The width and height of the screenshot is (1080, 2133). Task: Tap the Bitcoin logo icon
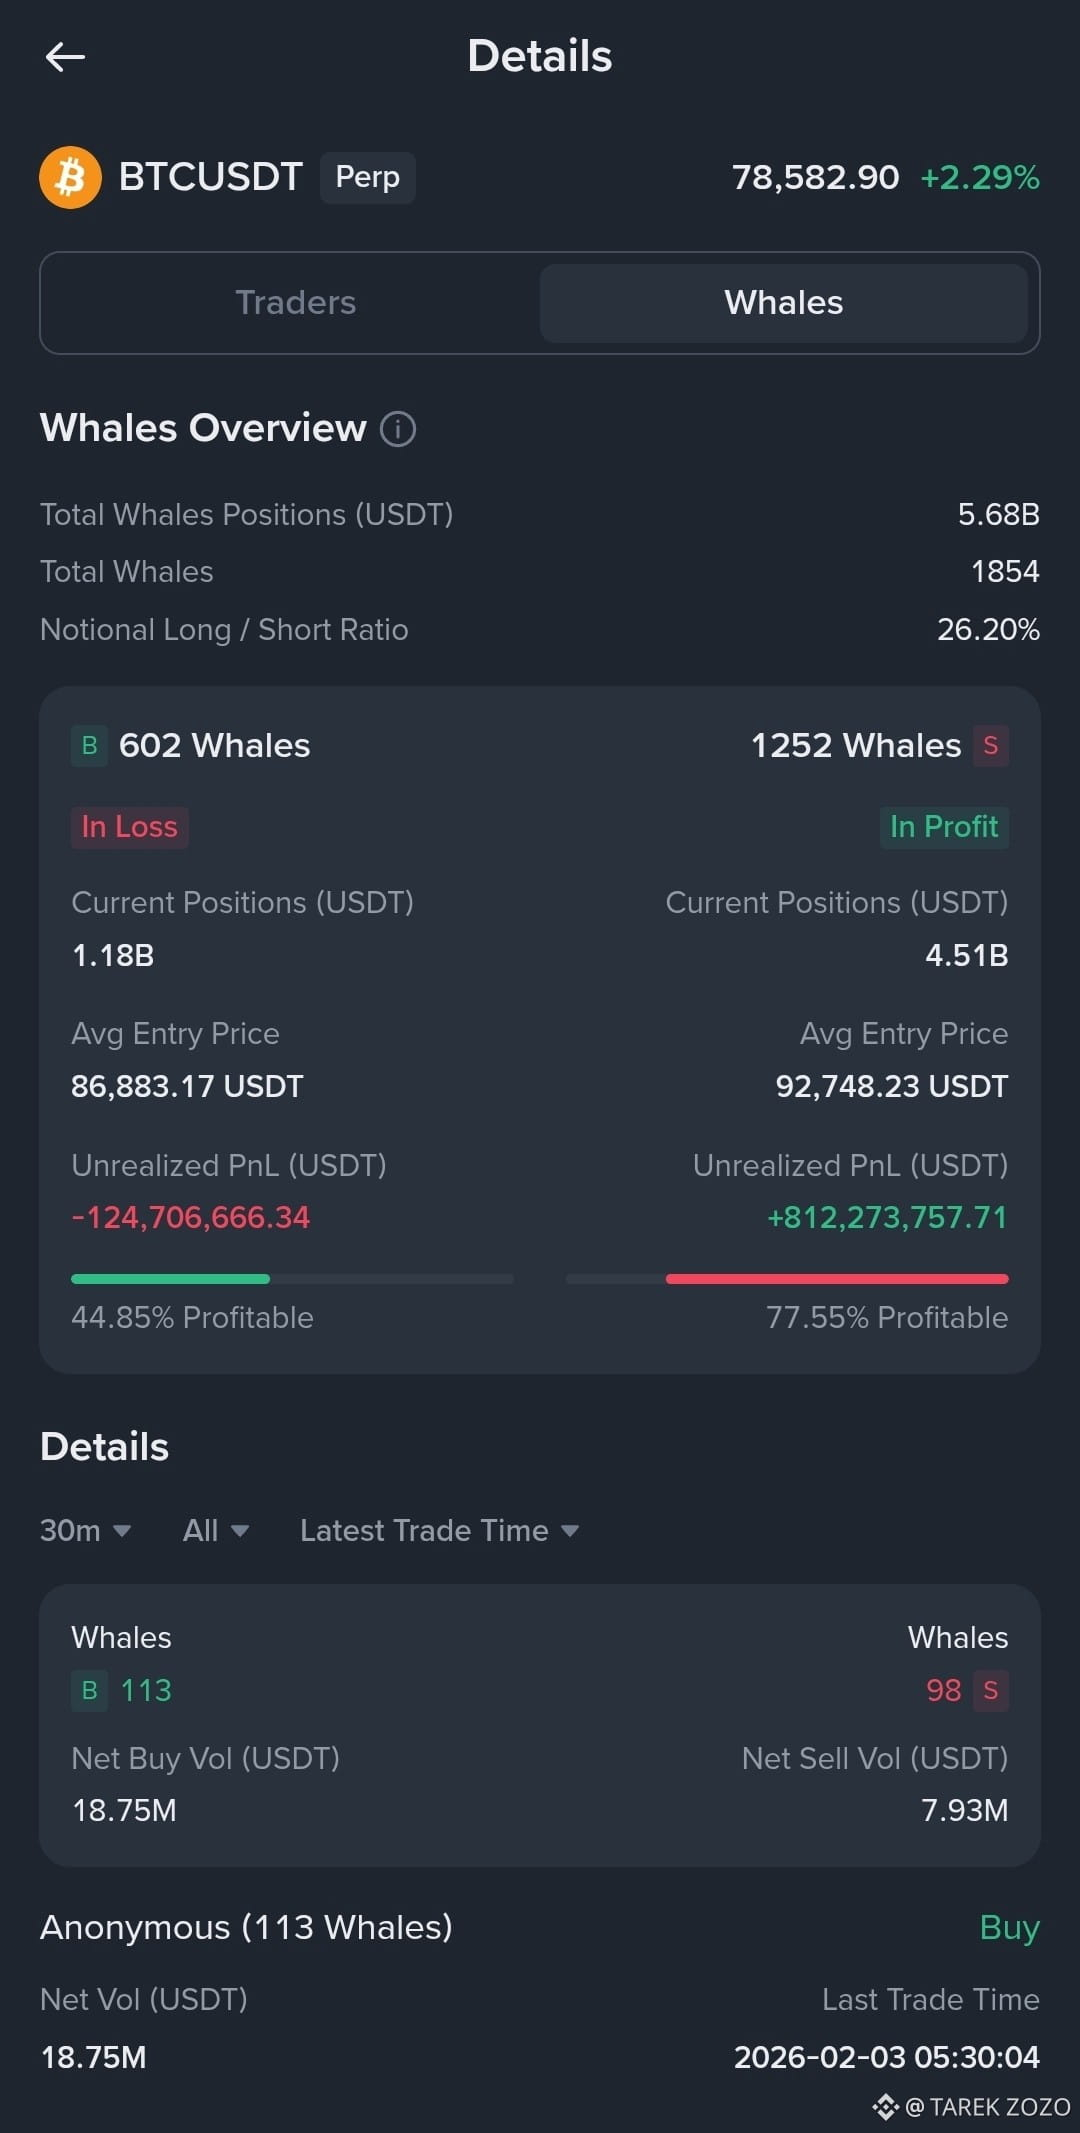[x=70, y=178]
